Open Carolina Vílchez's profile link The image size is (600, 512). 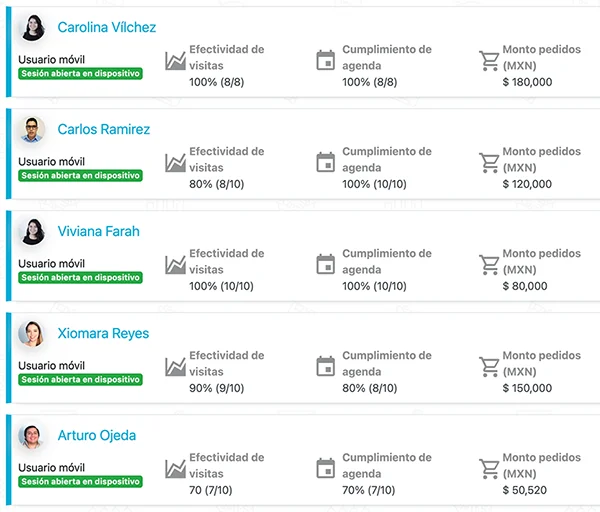[x=106, y=27]
